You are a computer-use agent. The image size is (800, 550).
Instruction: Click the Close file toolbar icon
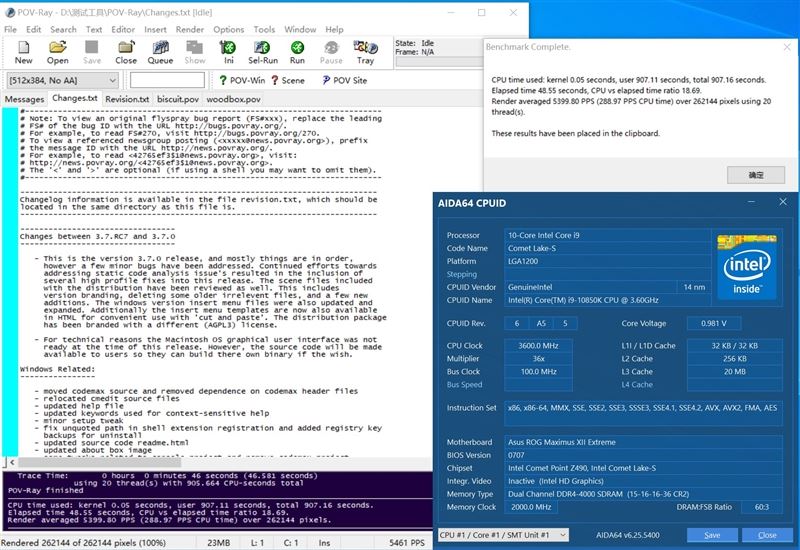click(126, 53)
